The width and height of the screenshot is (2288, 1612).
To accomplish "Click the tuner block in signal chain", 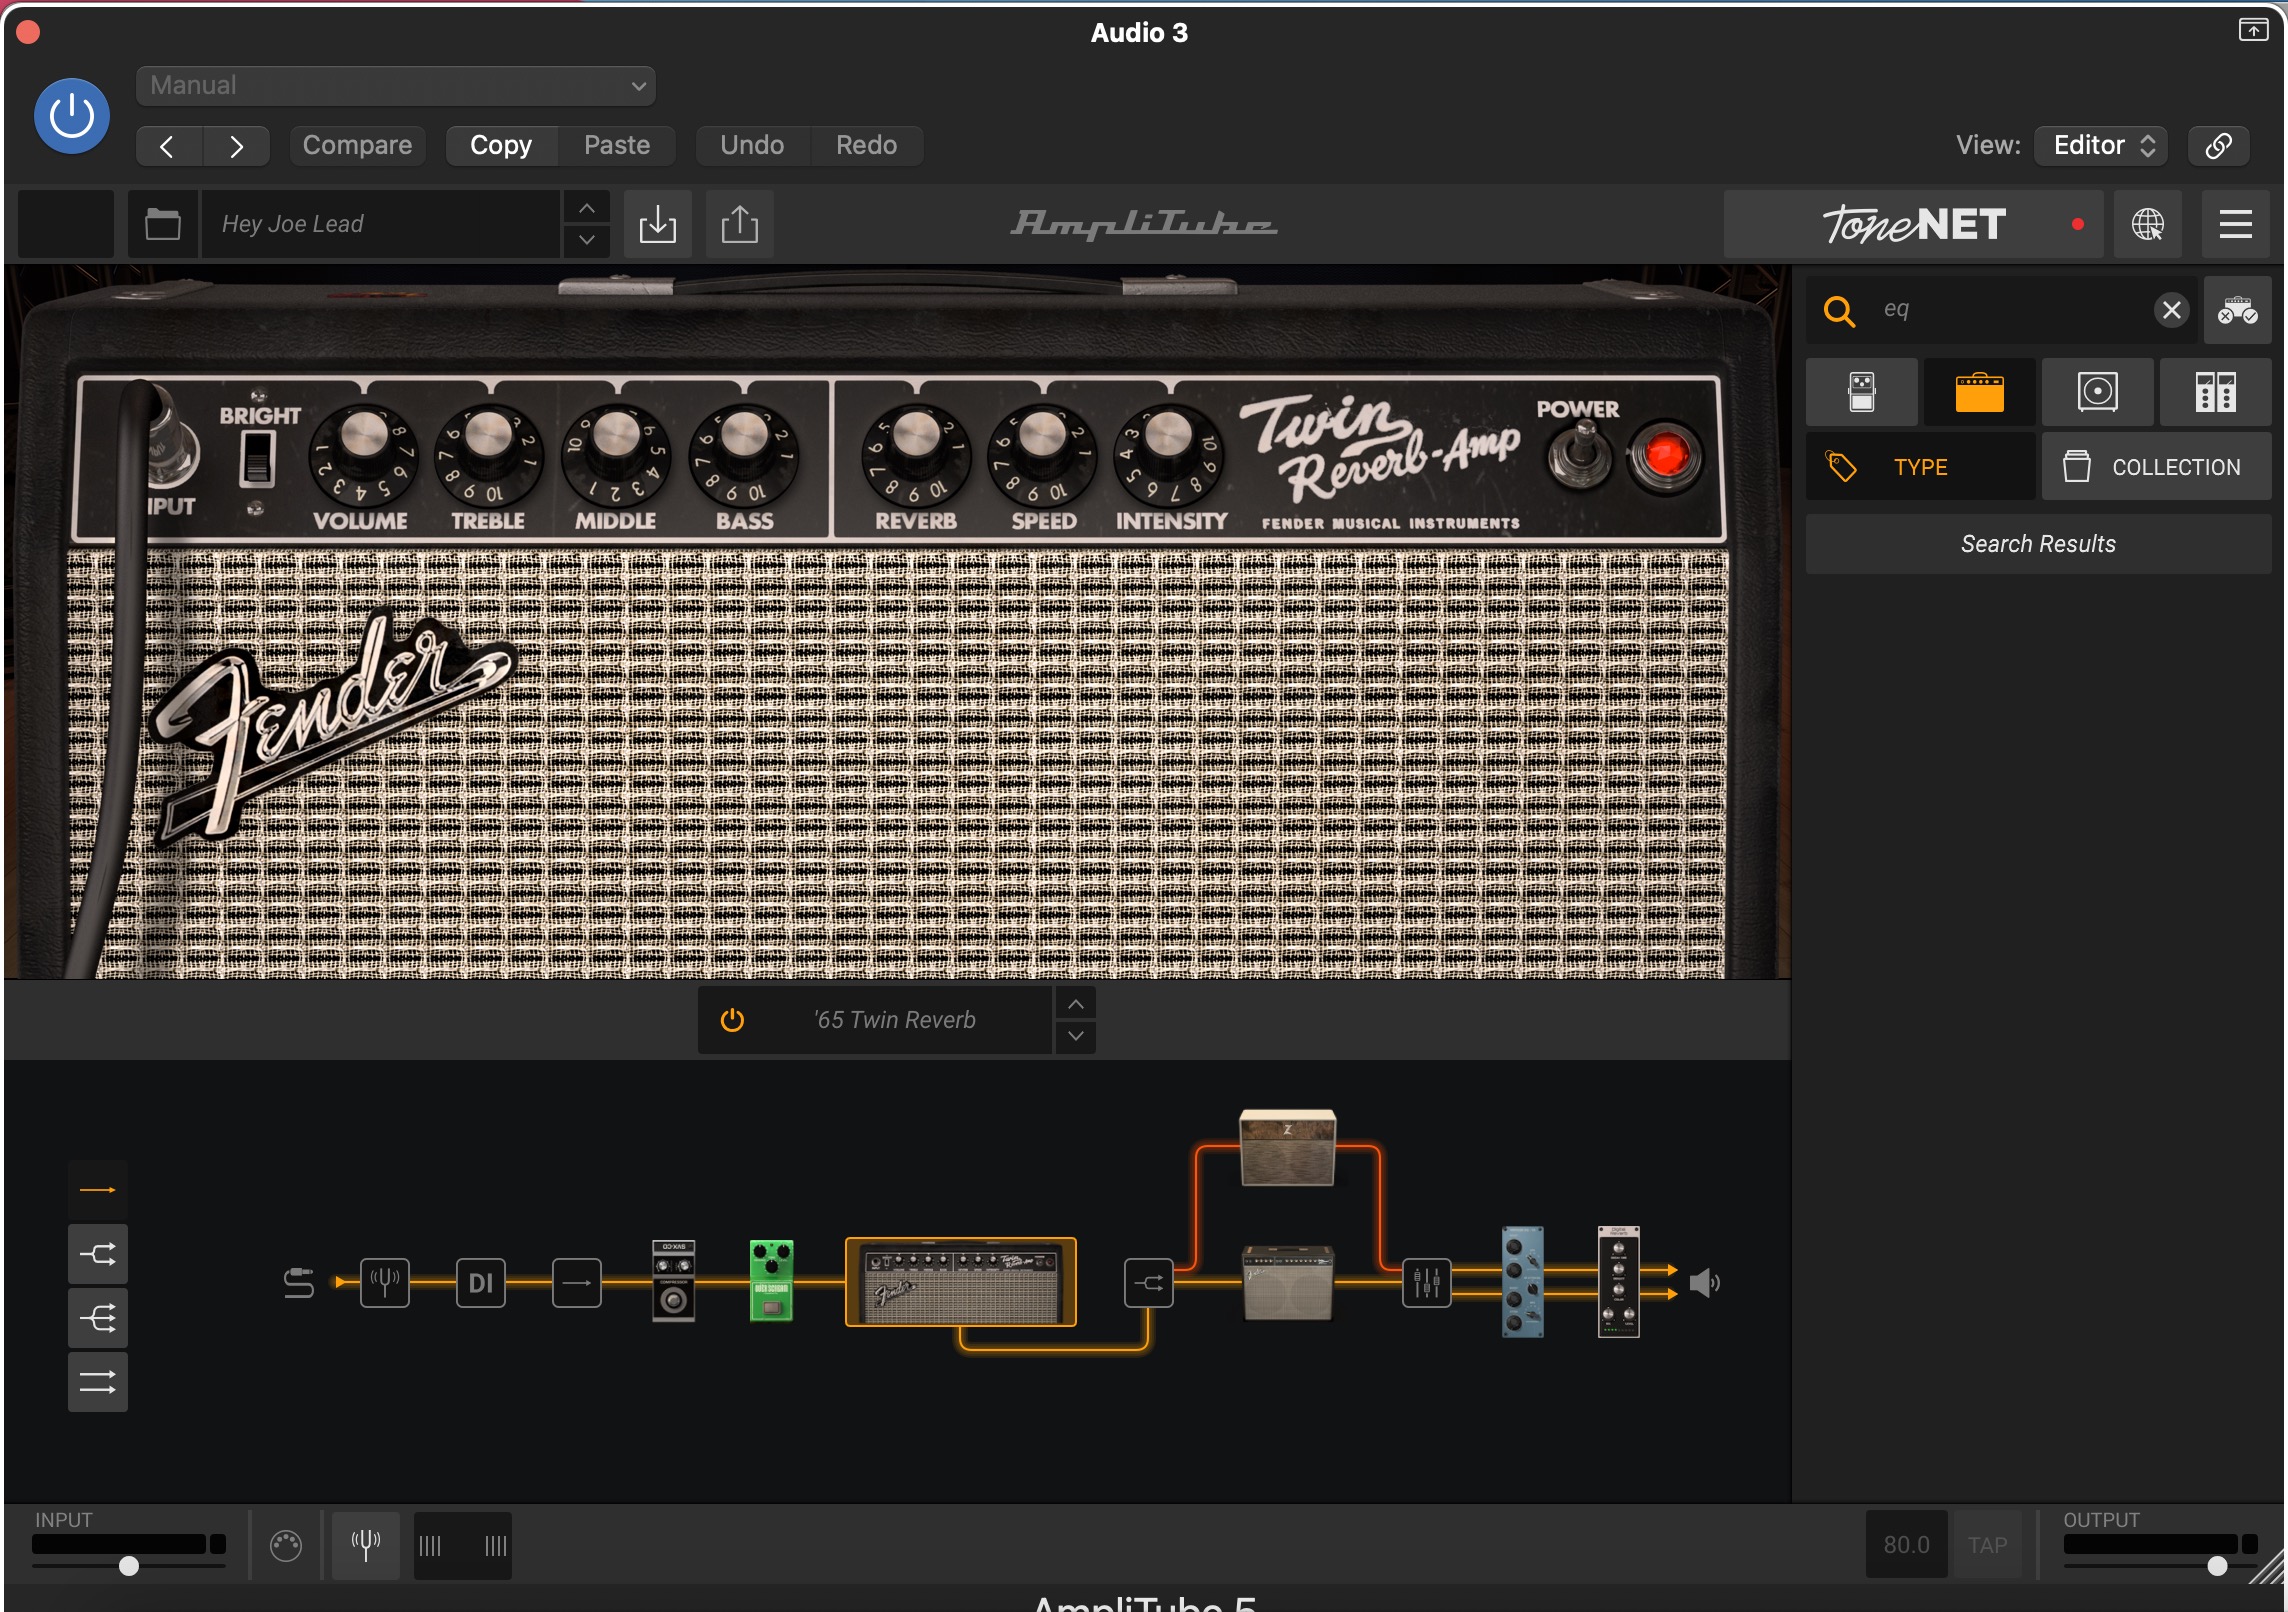I will [x=385, y=1283].
